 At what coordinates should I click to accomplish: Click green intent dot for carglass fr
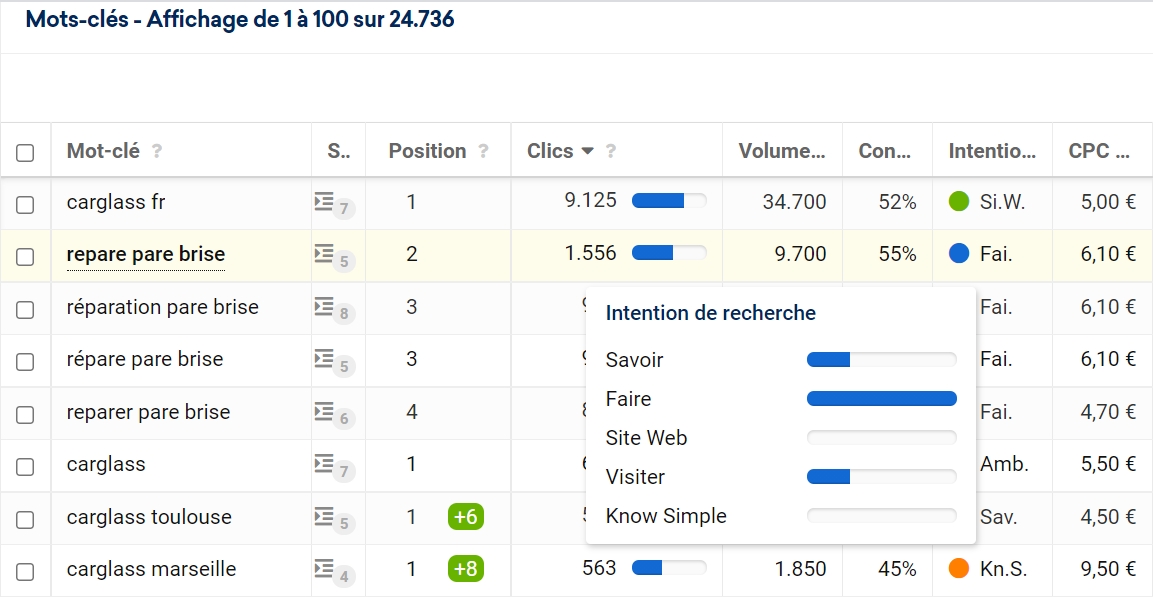click(959, 201)
